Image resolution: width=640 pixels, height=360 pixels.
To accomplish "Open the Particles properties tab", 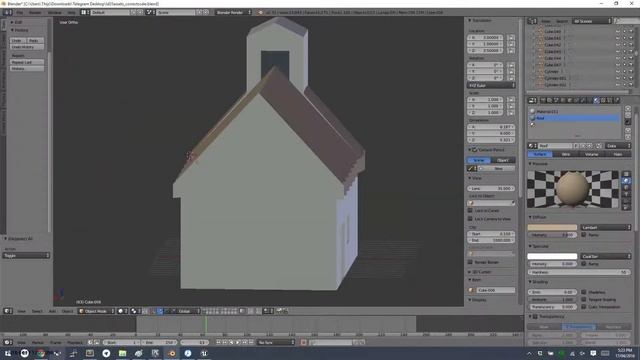I will 610,100.
